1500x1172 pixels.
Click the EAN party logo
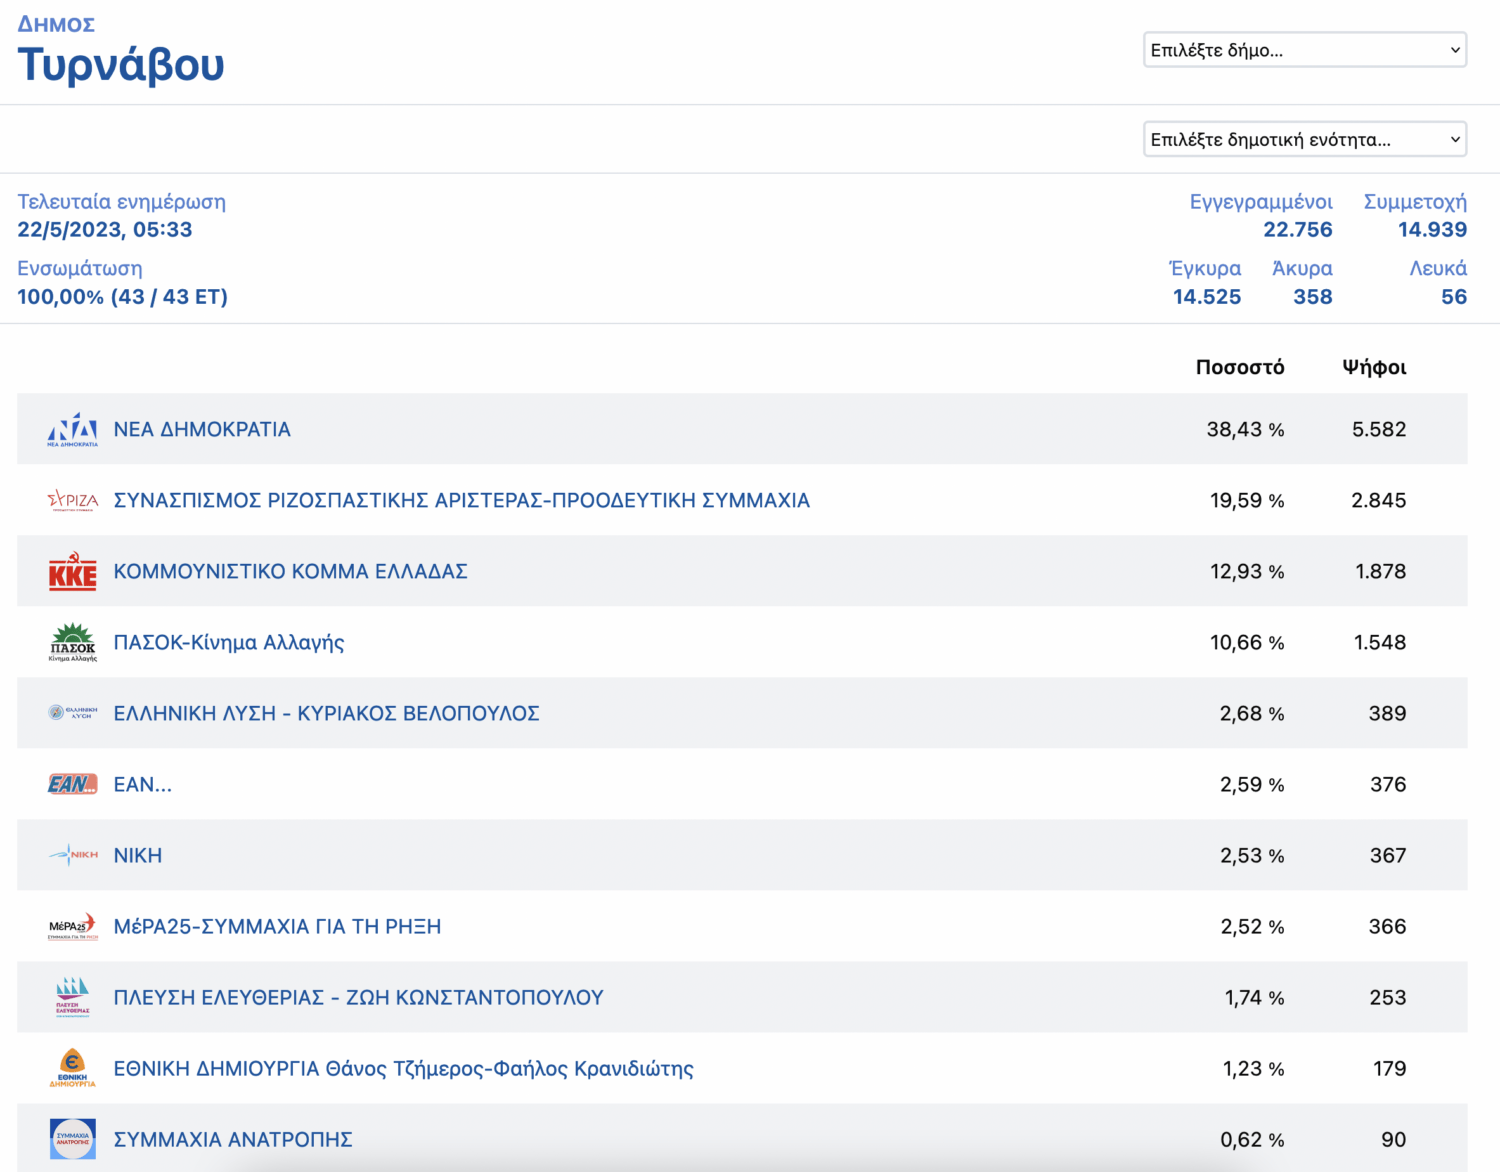73,784
